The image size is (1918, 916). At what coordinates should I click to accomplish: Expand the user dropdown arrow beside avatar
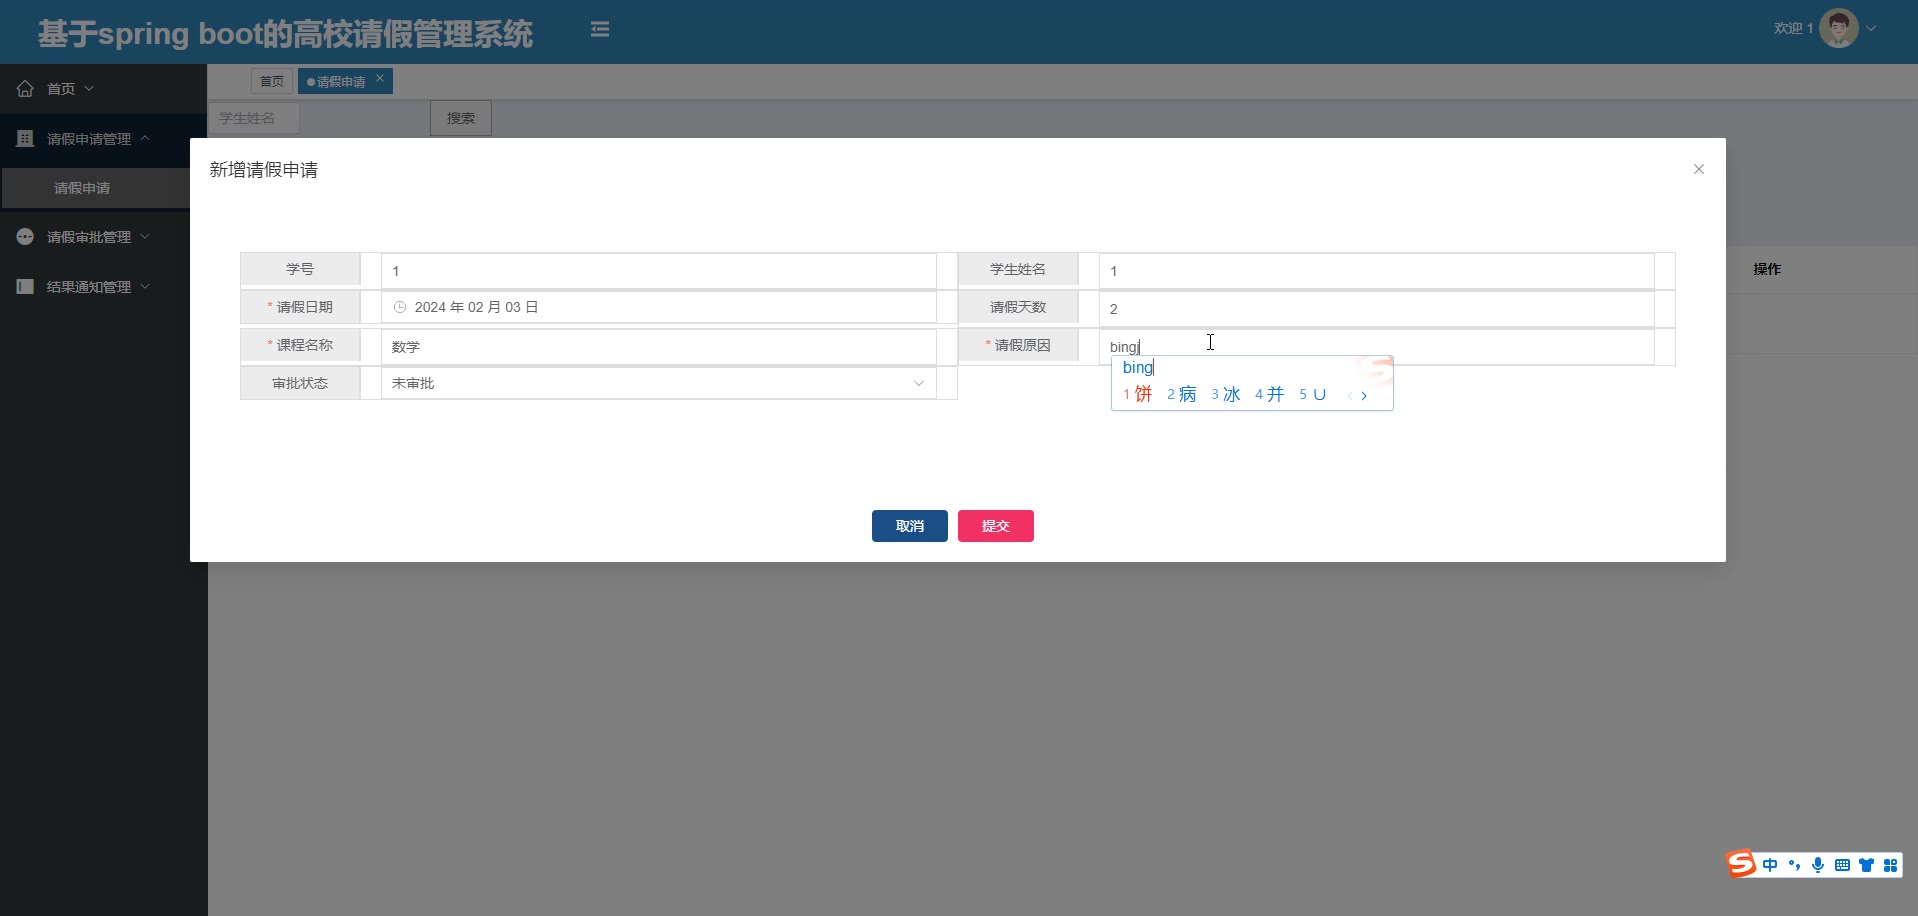click(1871, 29)
